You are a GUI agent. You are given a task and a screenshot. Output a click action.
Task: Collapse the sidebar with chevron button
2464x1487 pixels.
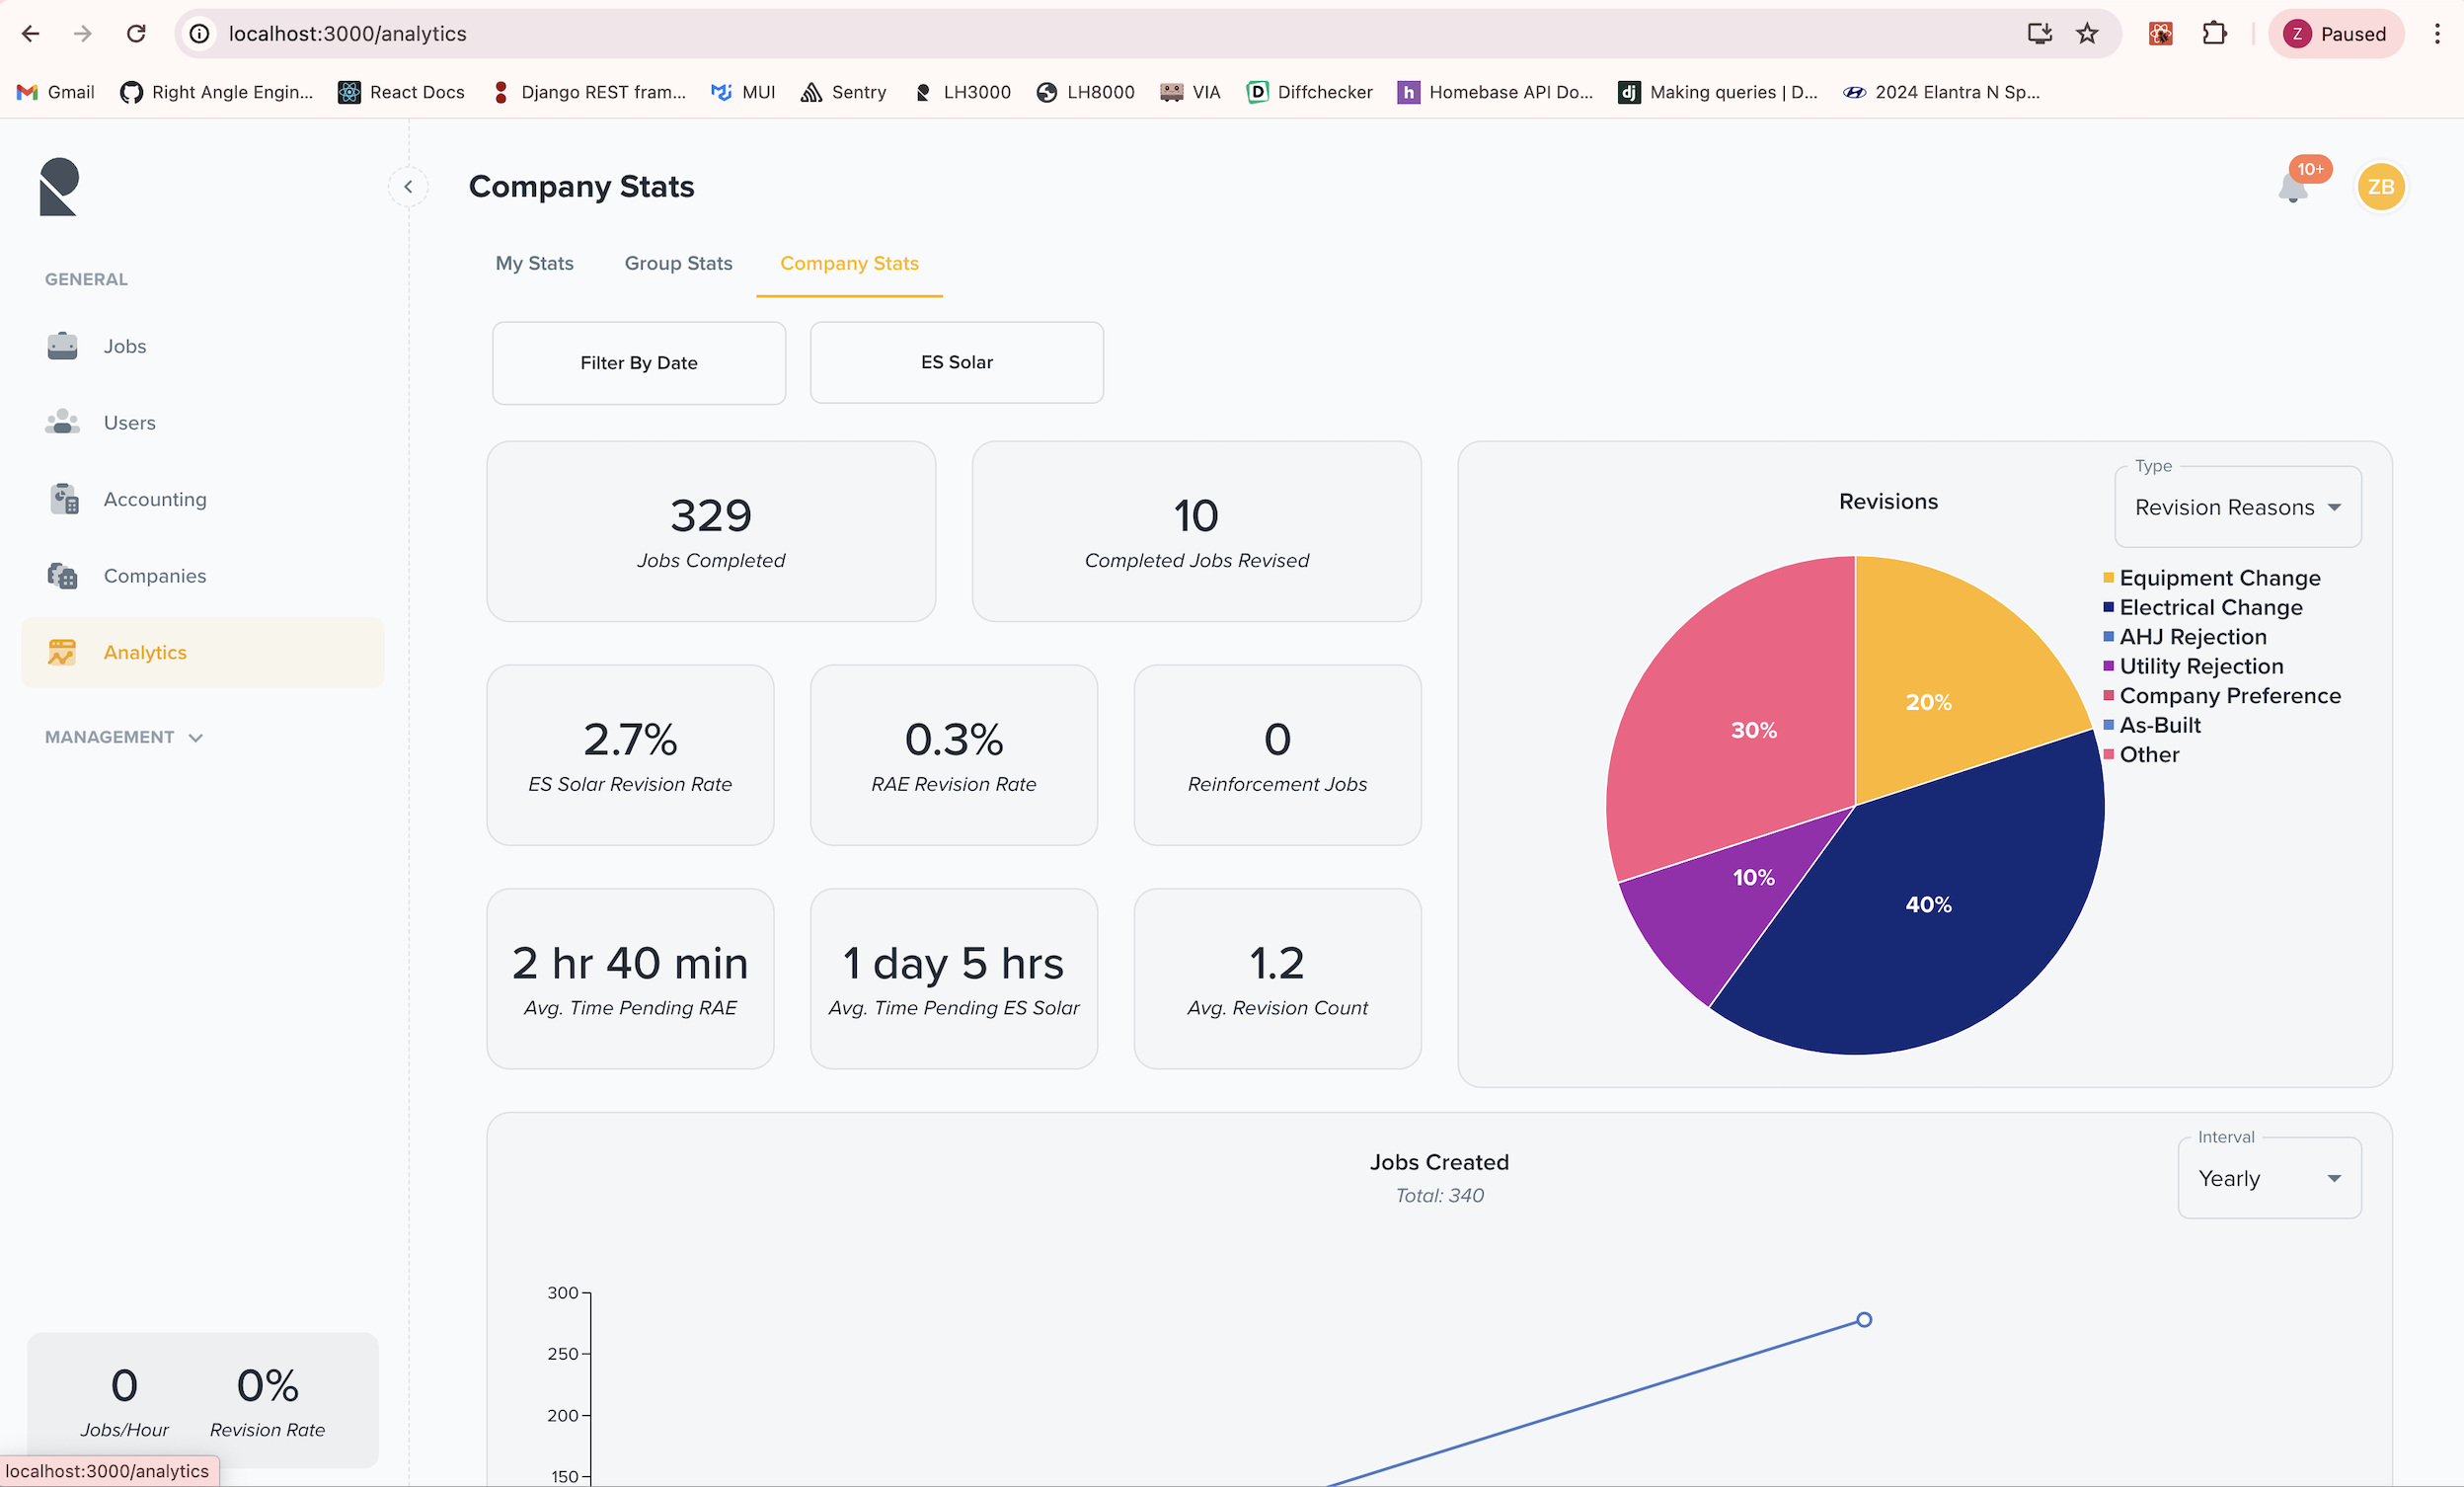408,187
